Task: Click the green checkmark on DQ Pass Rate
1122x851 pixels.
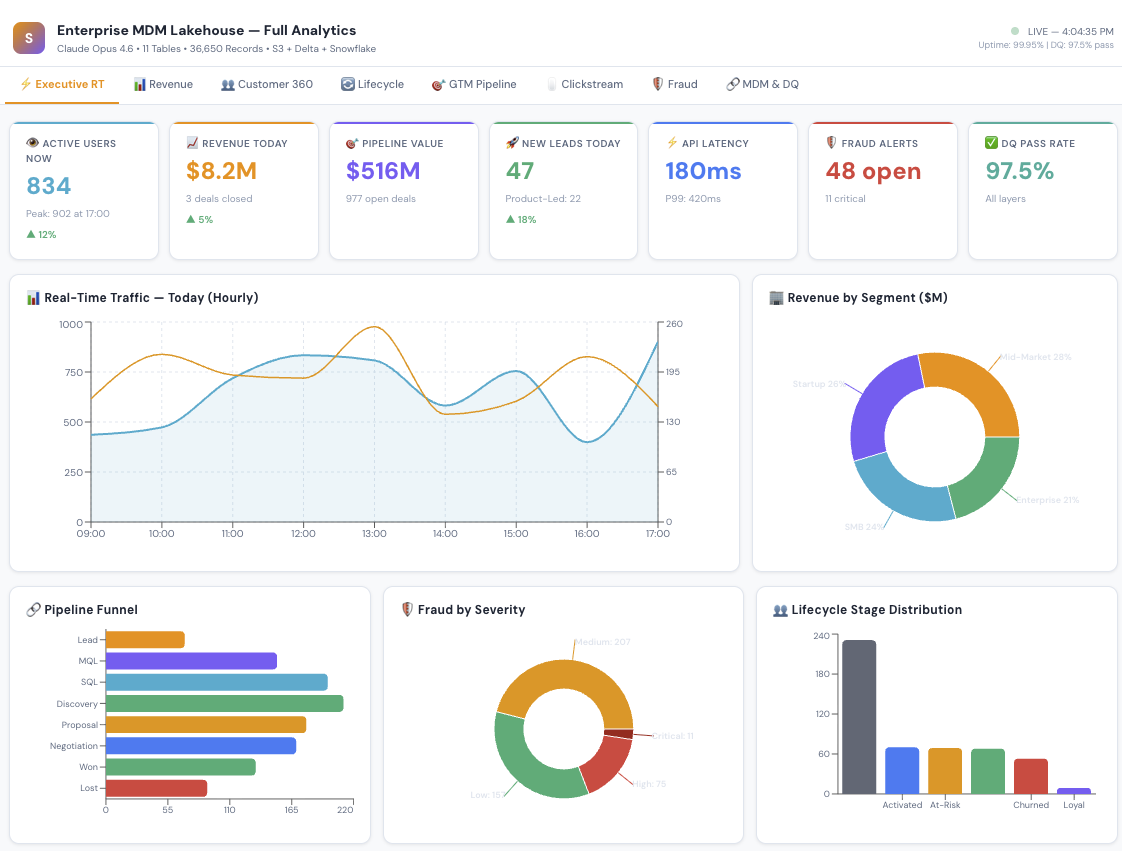Action: (x=991, y=143)
